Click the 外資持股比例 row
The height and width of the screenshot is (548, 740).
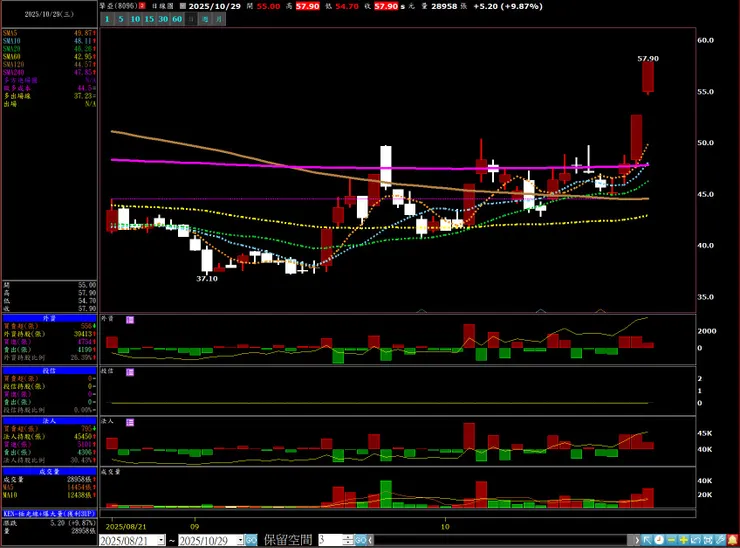[50, 358]
